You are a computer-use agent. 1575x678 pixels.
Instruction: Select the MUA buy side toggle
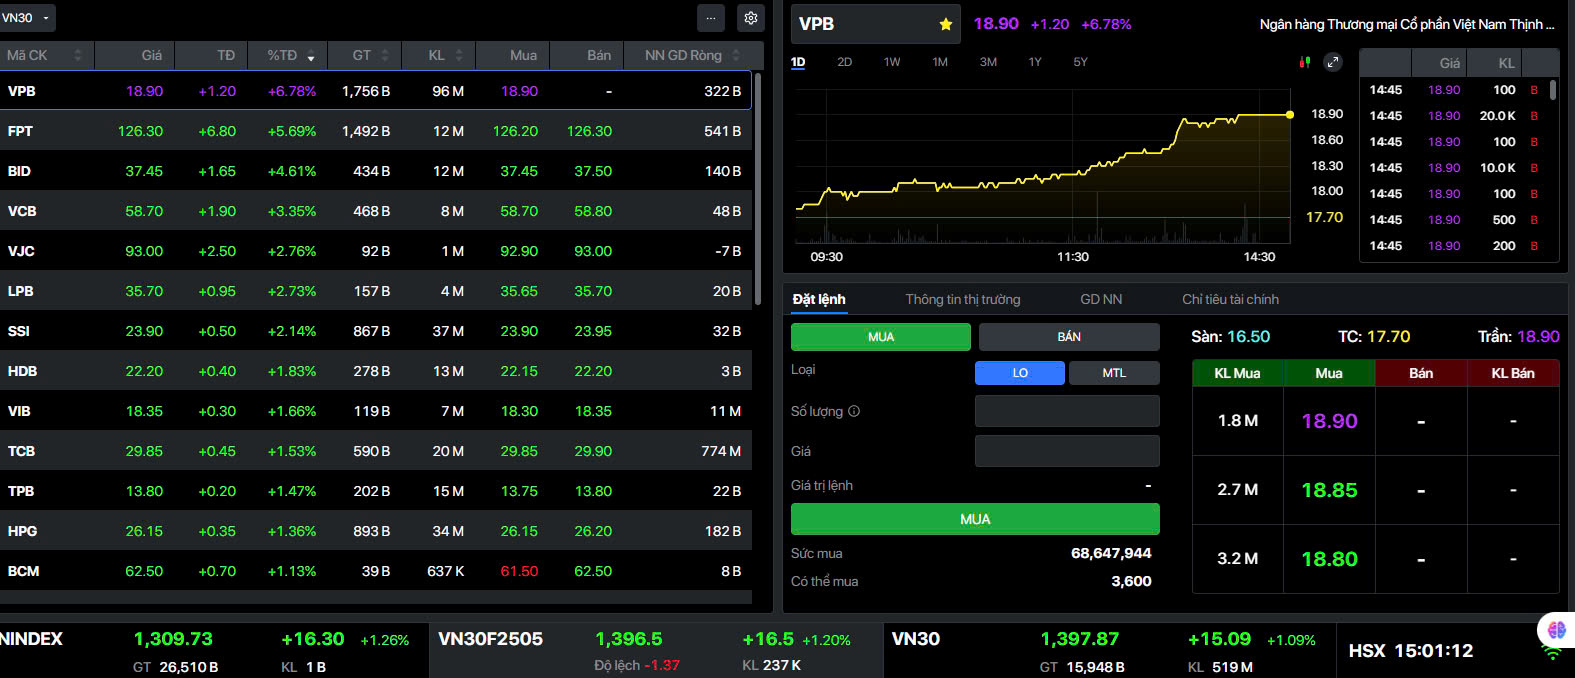[x=881, y=337]
